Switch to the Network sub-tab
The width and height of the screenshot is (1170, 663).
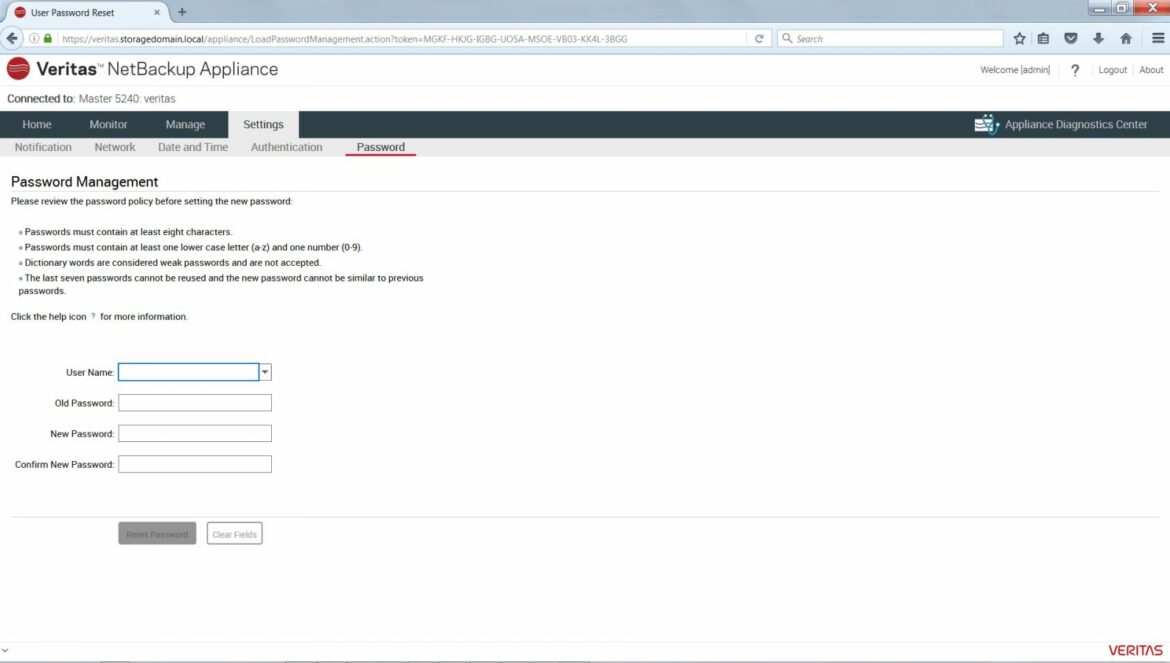tap(115, 147)
